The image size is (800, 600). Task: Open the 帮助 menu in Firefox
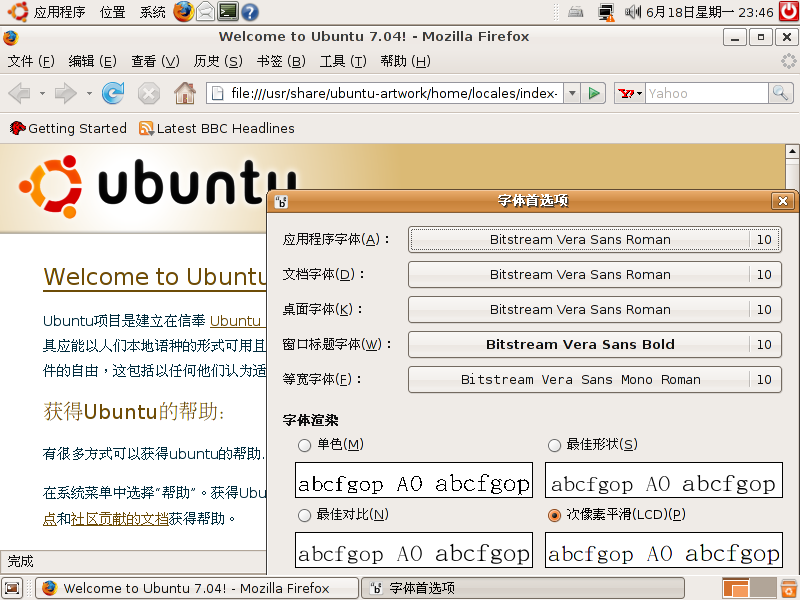[405, 62]
